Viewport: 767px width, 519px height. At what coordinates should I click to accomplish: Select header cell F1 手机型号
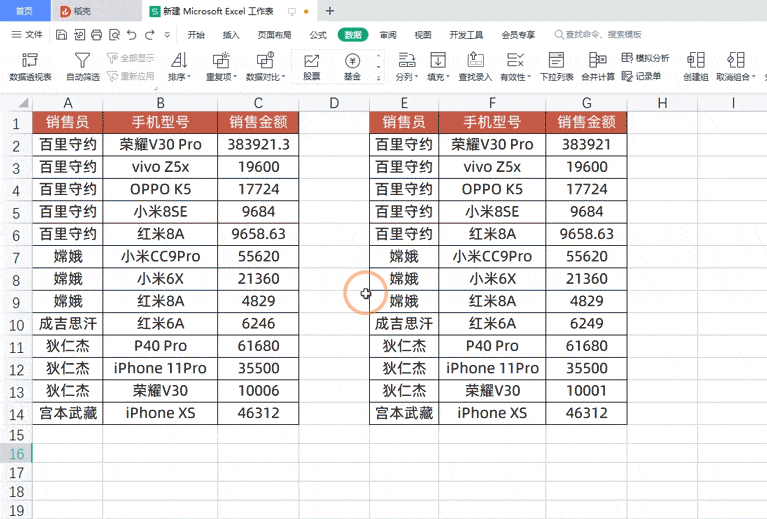(492, 122)
